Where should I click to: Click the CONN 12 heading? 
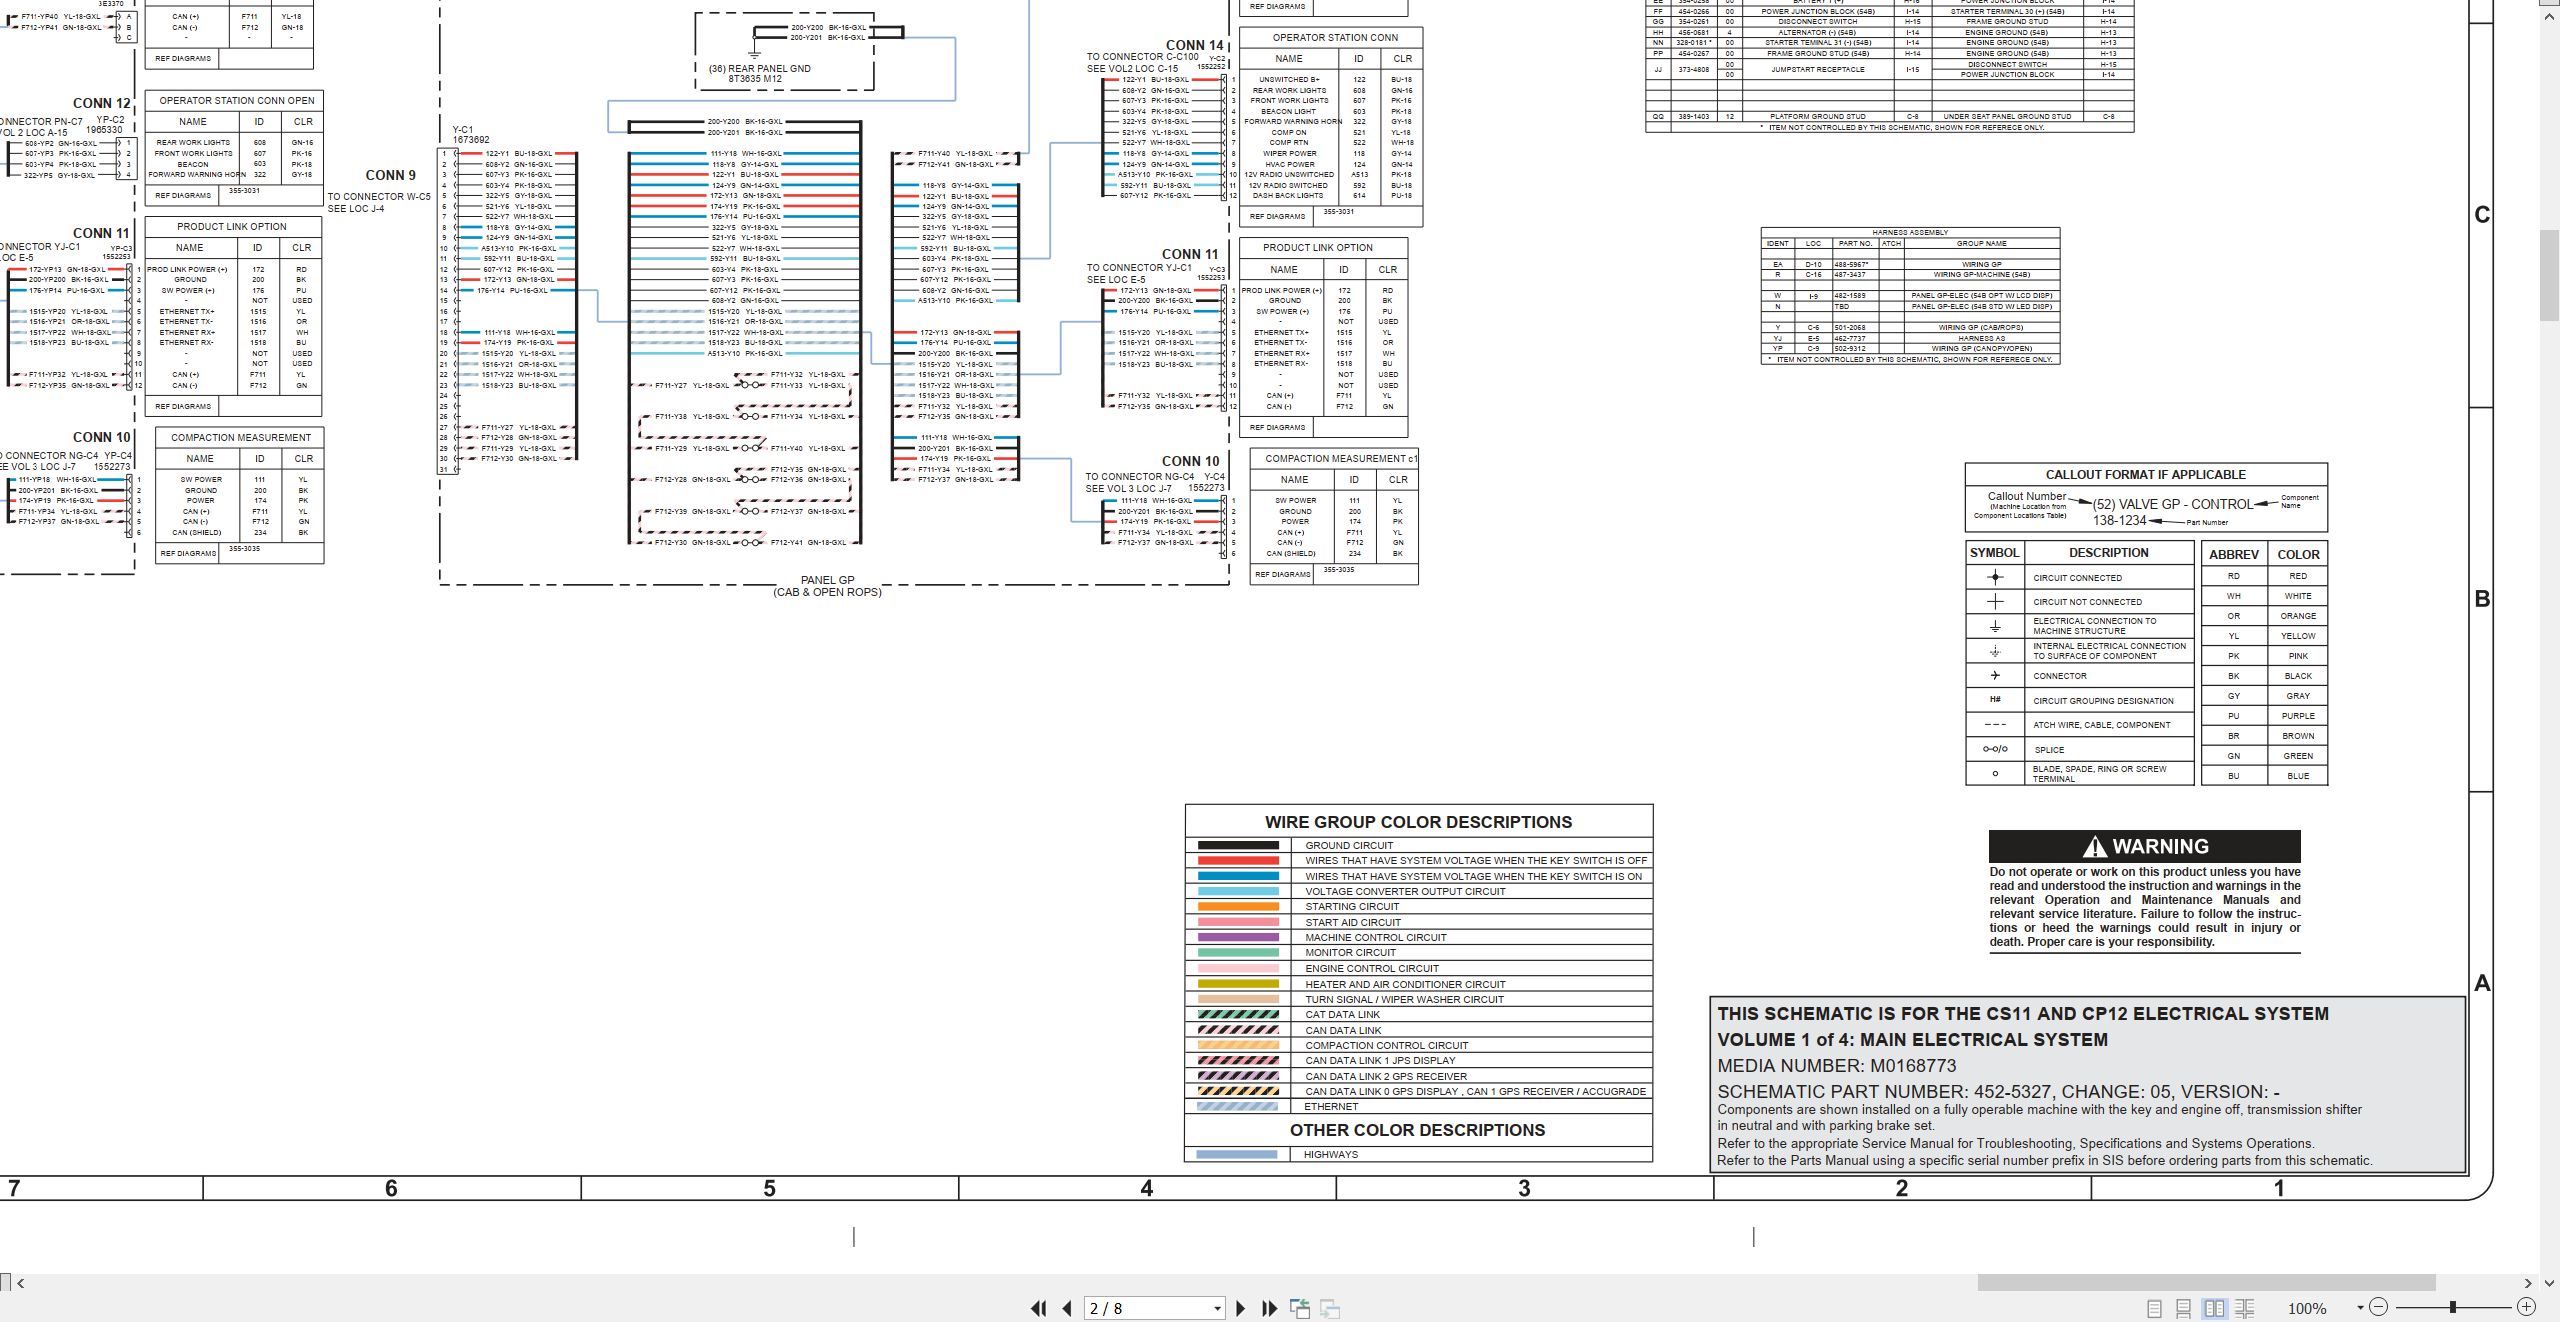(101, 103)
